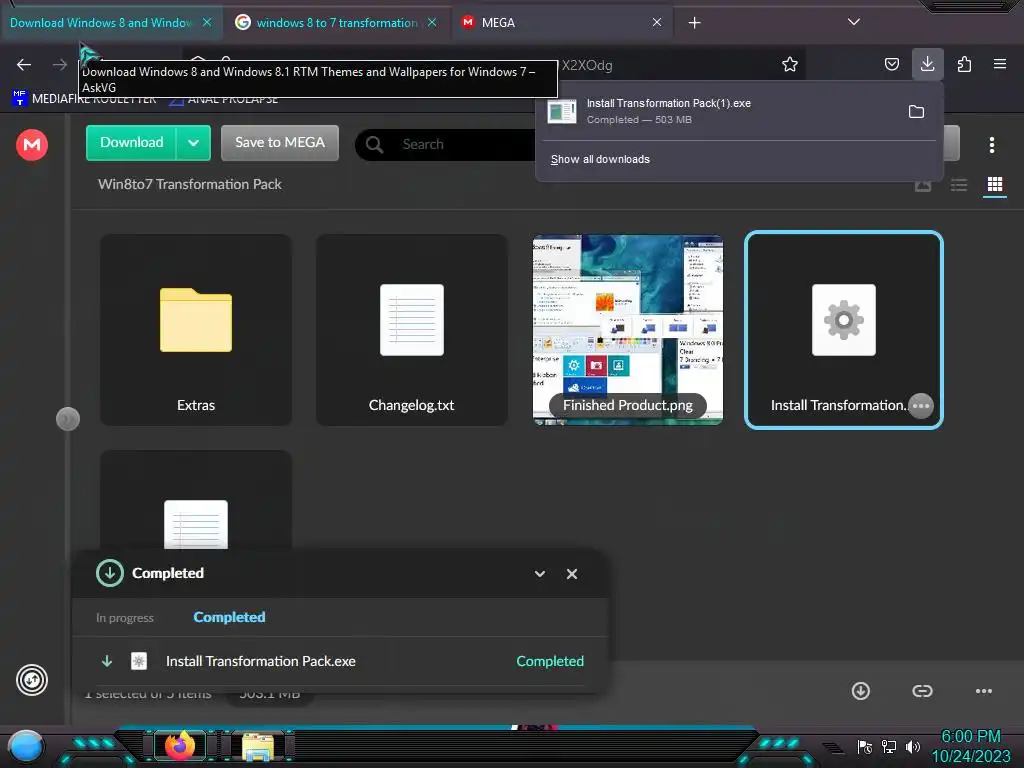The width and height of the screenshot is (1024, 768).
Task: Select the partially visible text file thumbnail
Action: (x=196, y=501)
